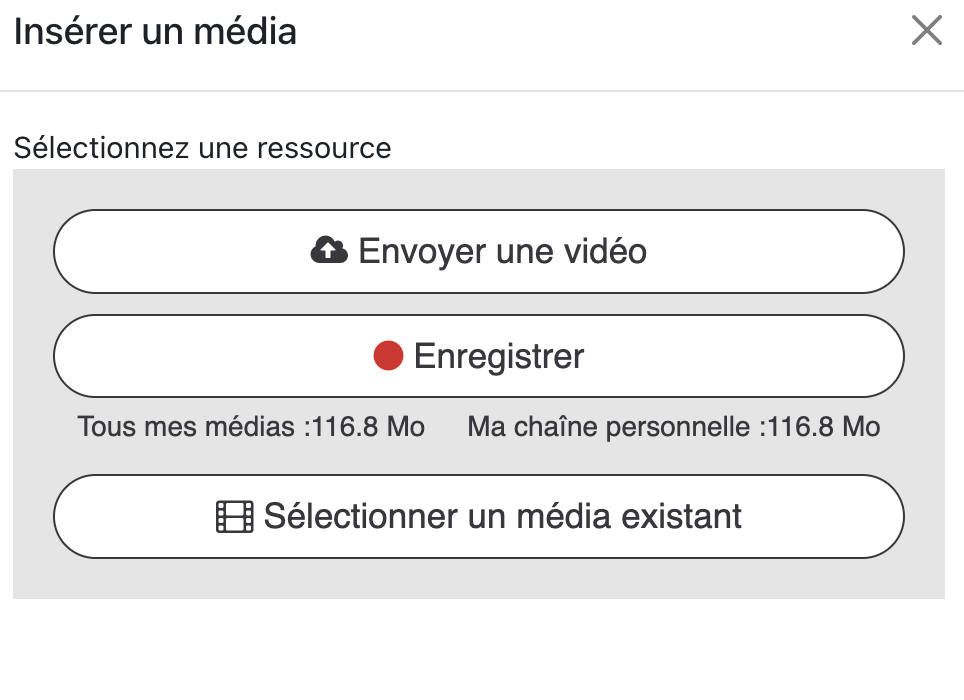Open Sélectionner un média existant
This screenshot has height=700, width=964.
click(478, 516)
